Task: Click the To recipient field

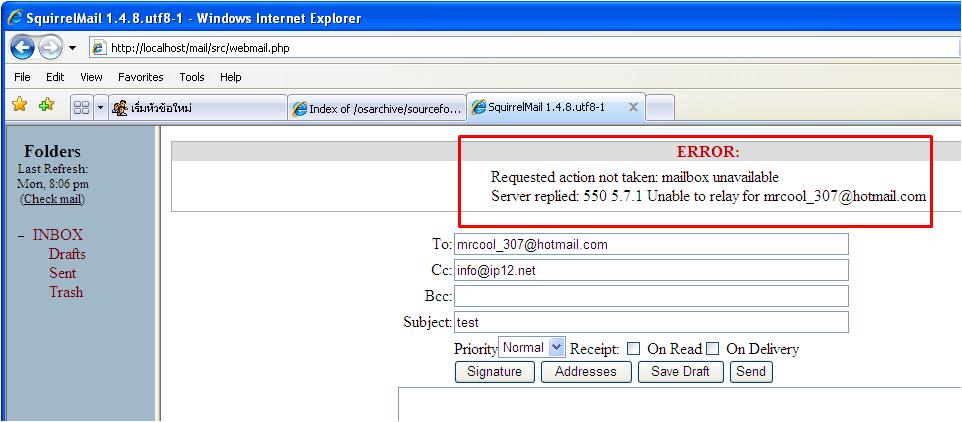Action: [651, 244]
